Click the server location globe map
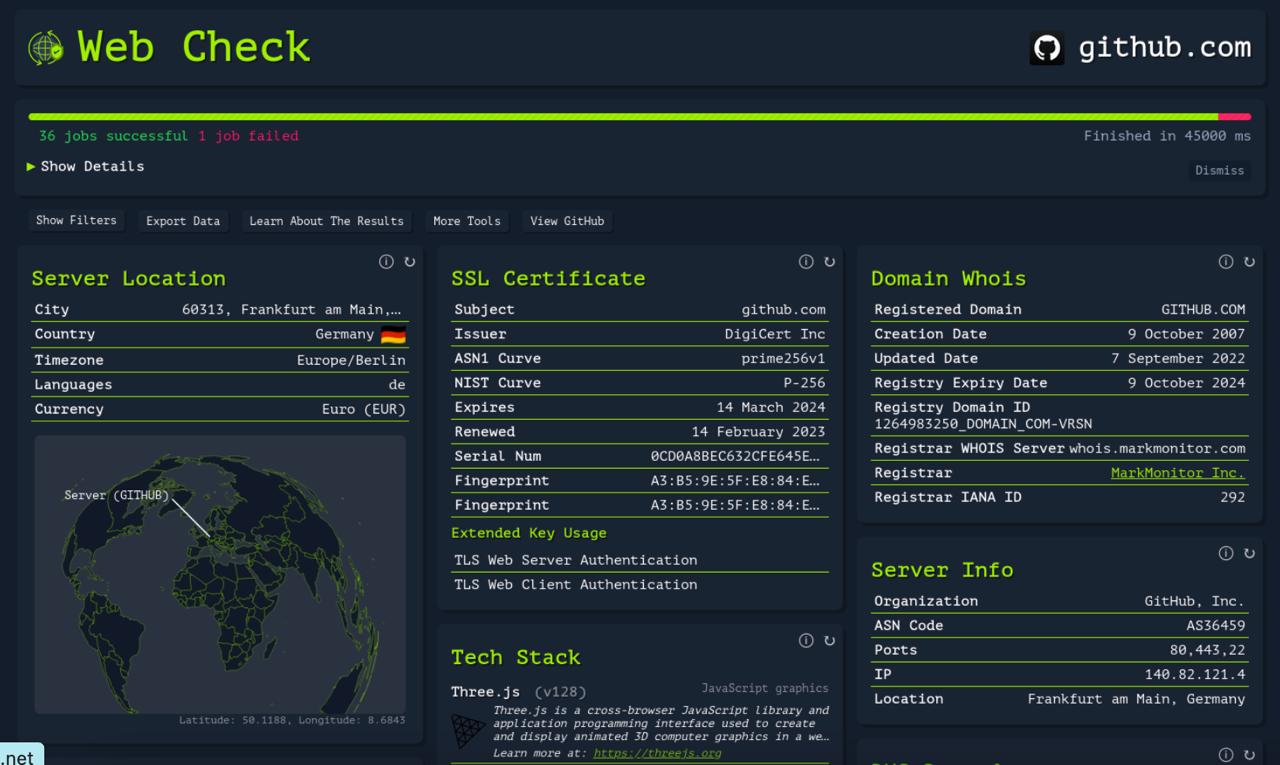 point(220,574)
